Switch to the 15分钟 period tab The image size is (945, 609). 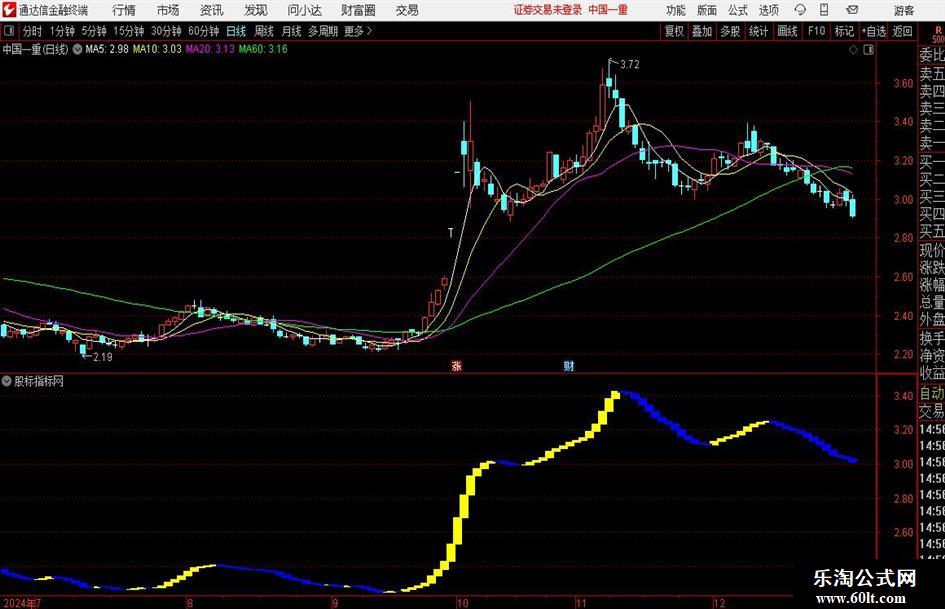pyautogui.click(x=129, y=31)
